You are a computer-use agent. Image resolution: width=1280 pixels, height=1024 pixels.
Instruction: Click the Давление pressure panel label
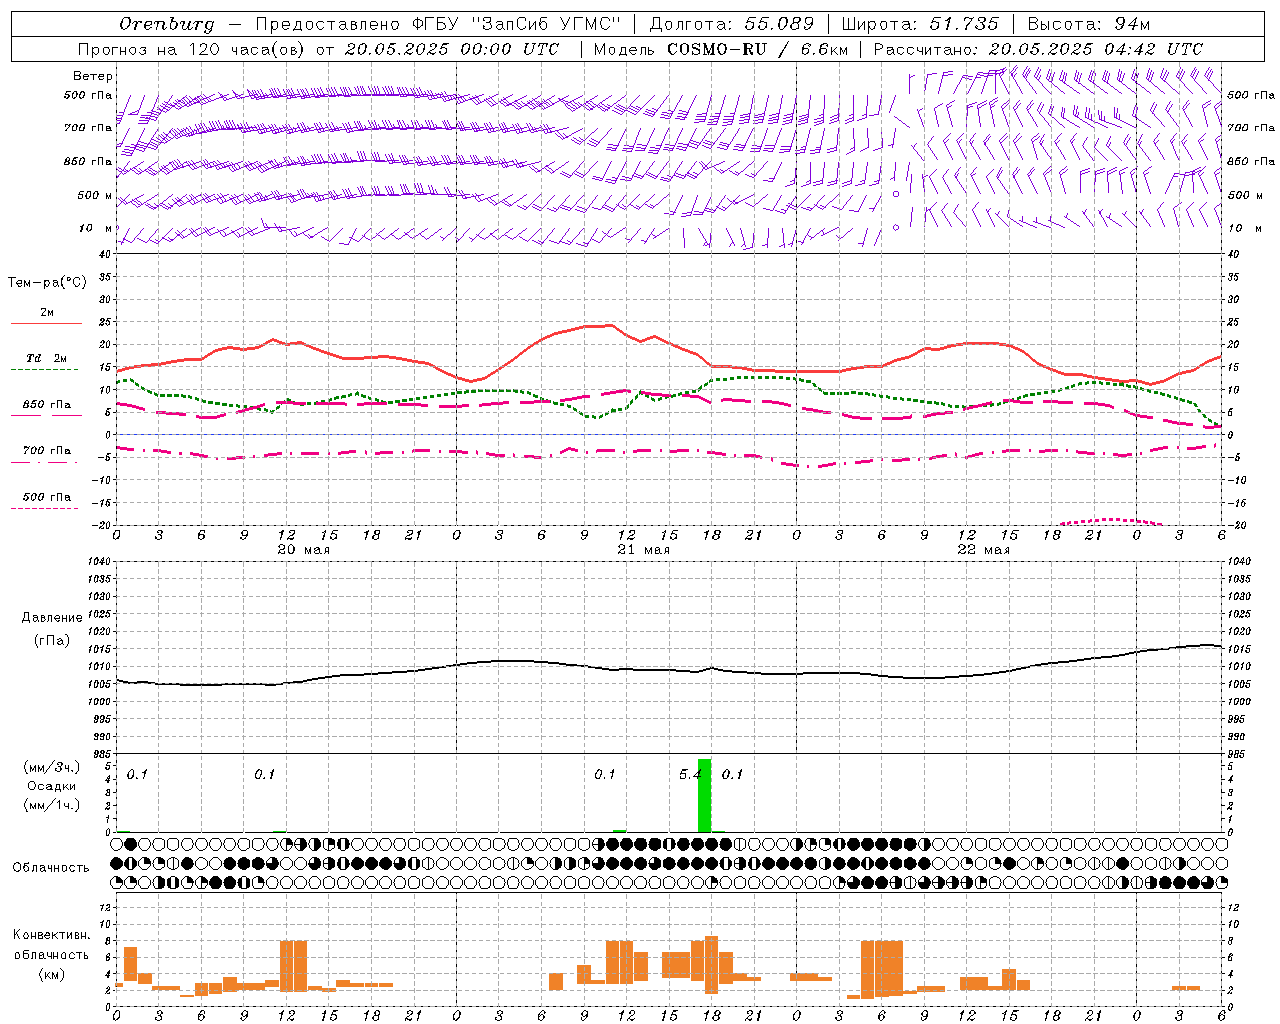[52, 617]
